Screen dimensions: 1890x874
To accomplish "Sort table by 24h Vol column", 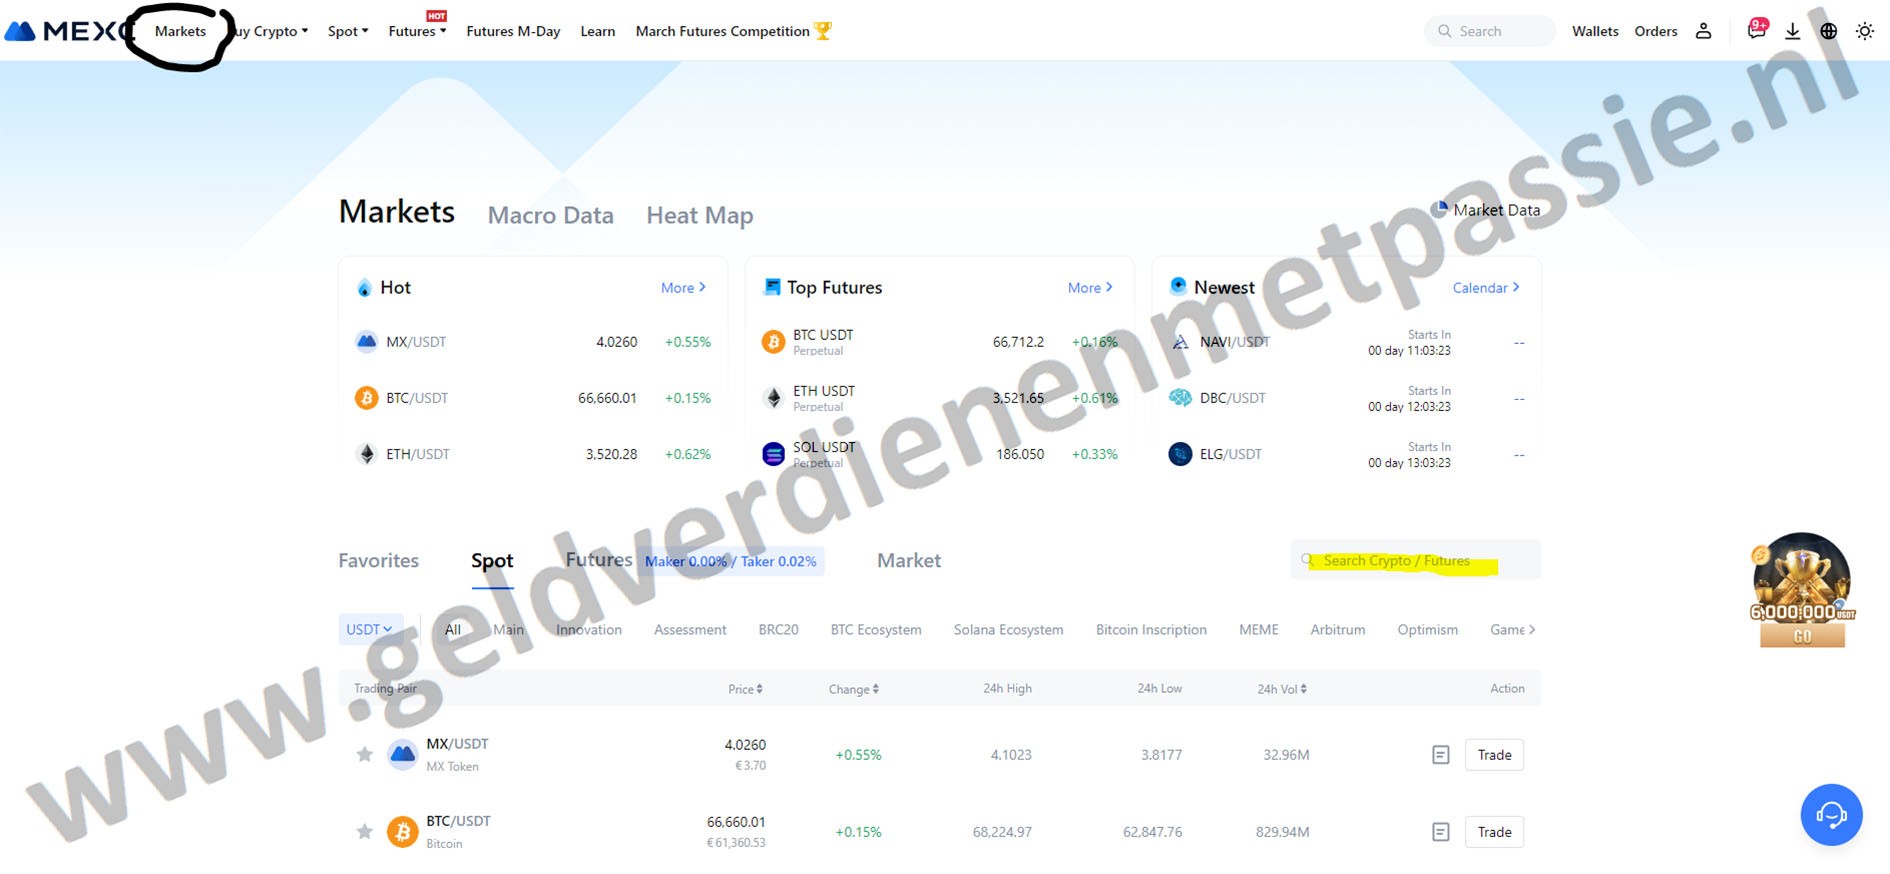I will 1281,688.
